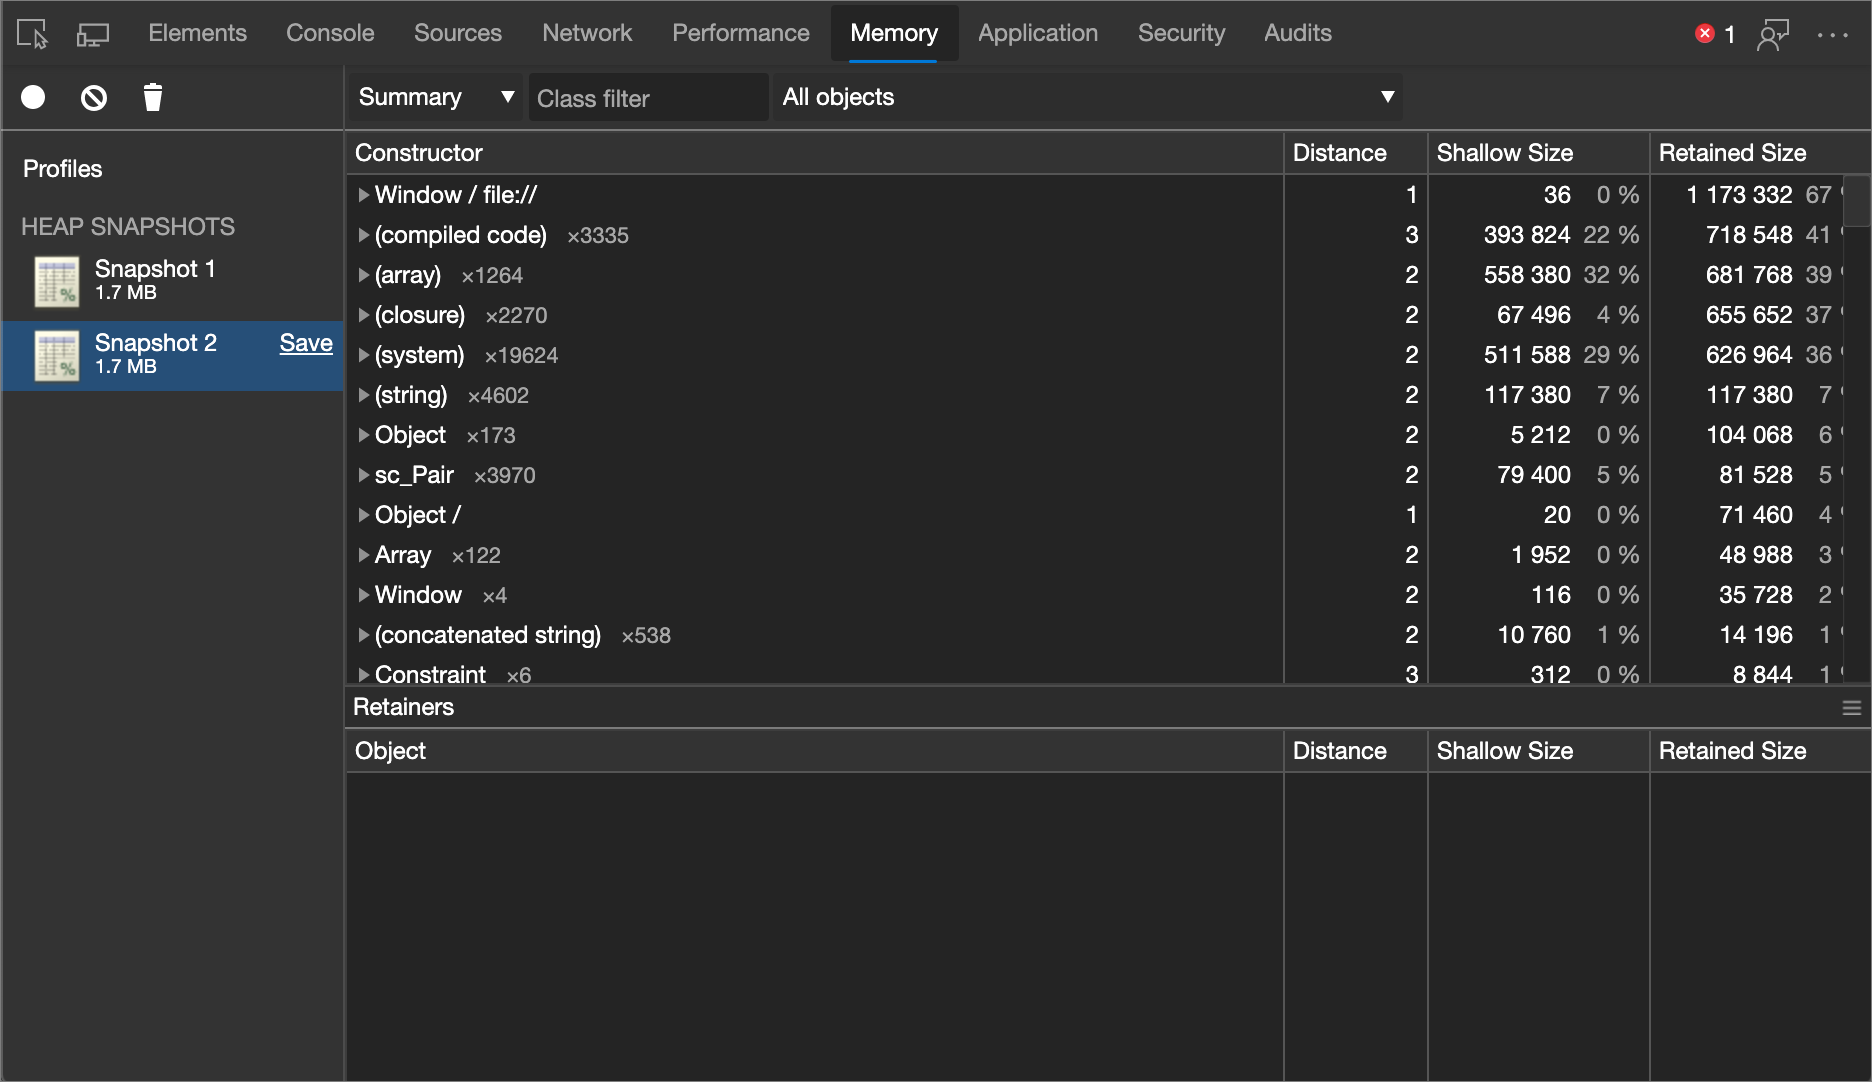Switch to the Console tab

(x=330, y=33)
